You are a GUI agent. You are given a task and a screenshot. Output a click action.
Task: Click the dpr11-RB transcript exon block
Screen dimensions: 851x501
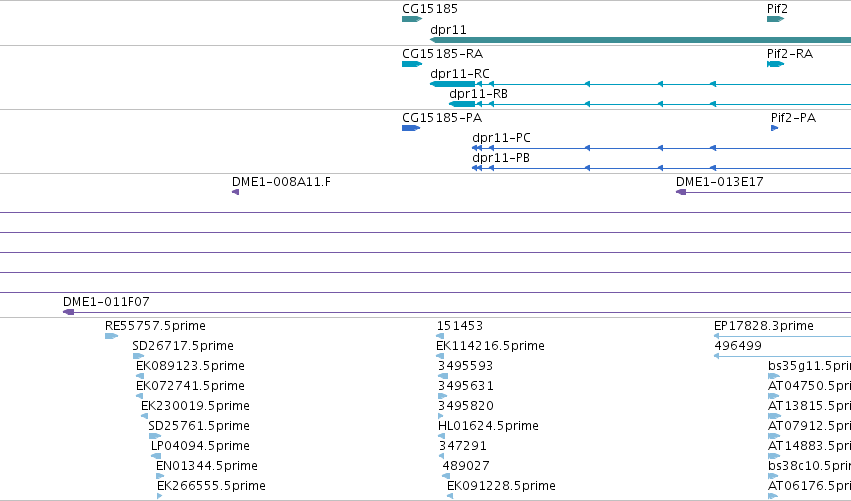point(462,104)
